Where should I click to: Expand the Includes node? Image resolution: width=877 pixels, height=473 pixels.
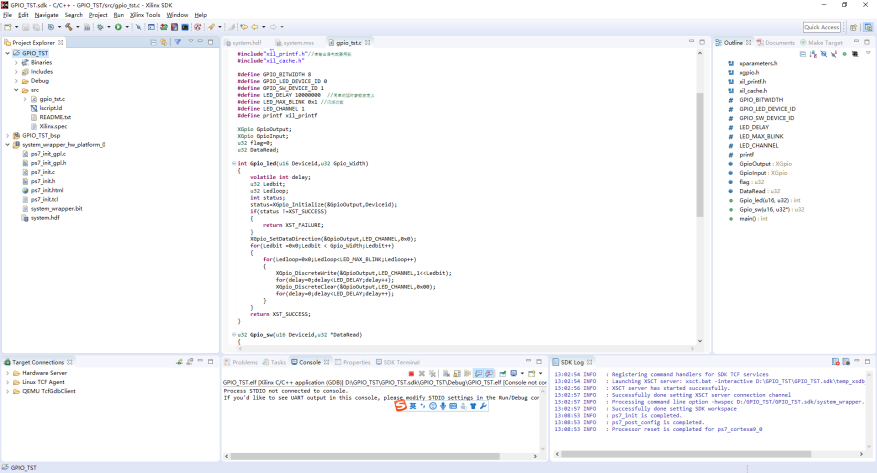(16, 72)
